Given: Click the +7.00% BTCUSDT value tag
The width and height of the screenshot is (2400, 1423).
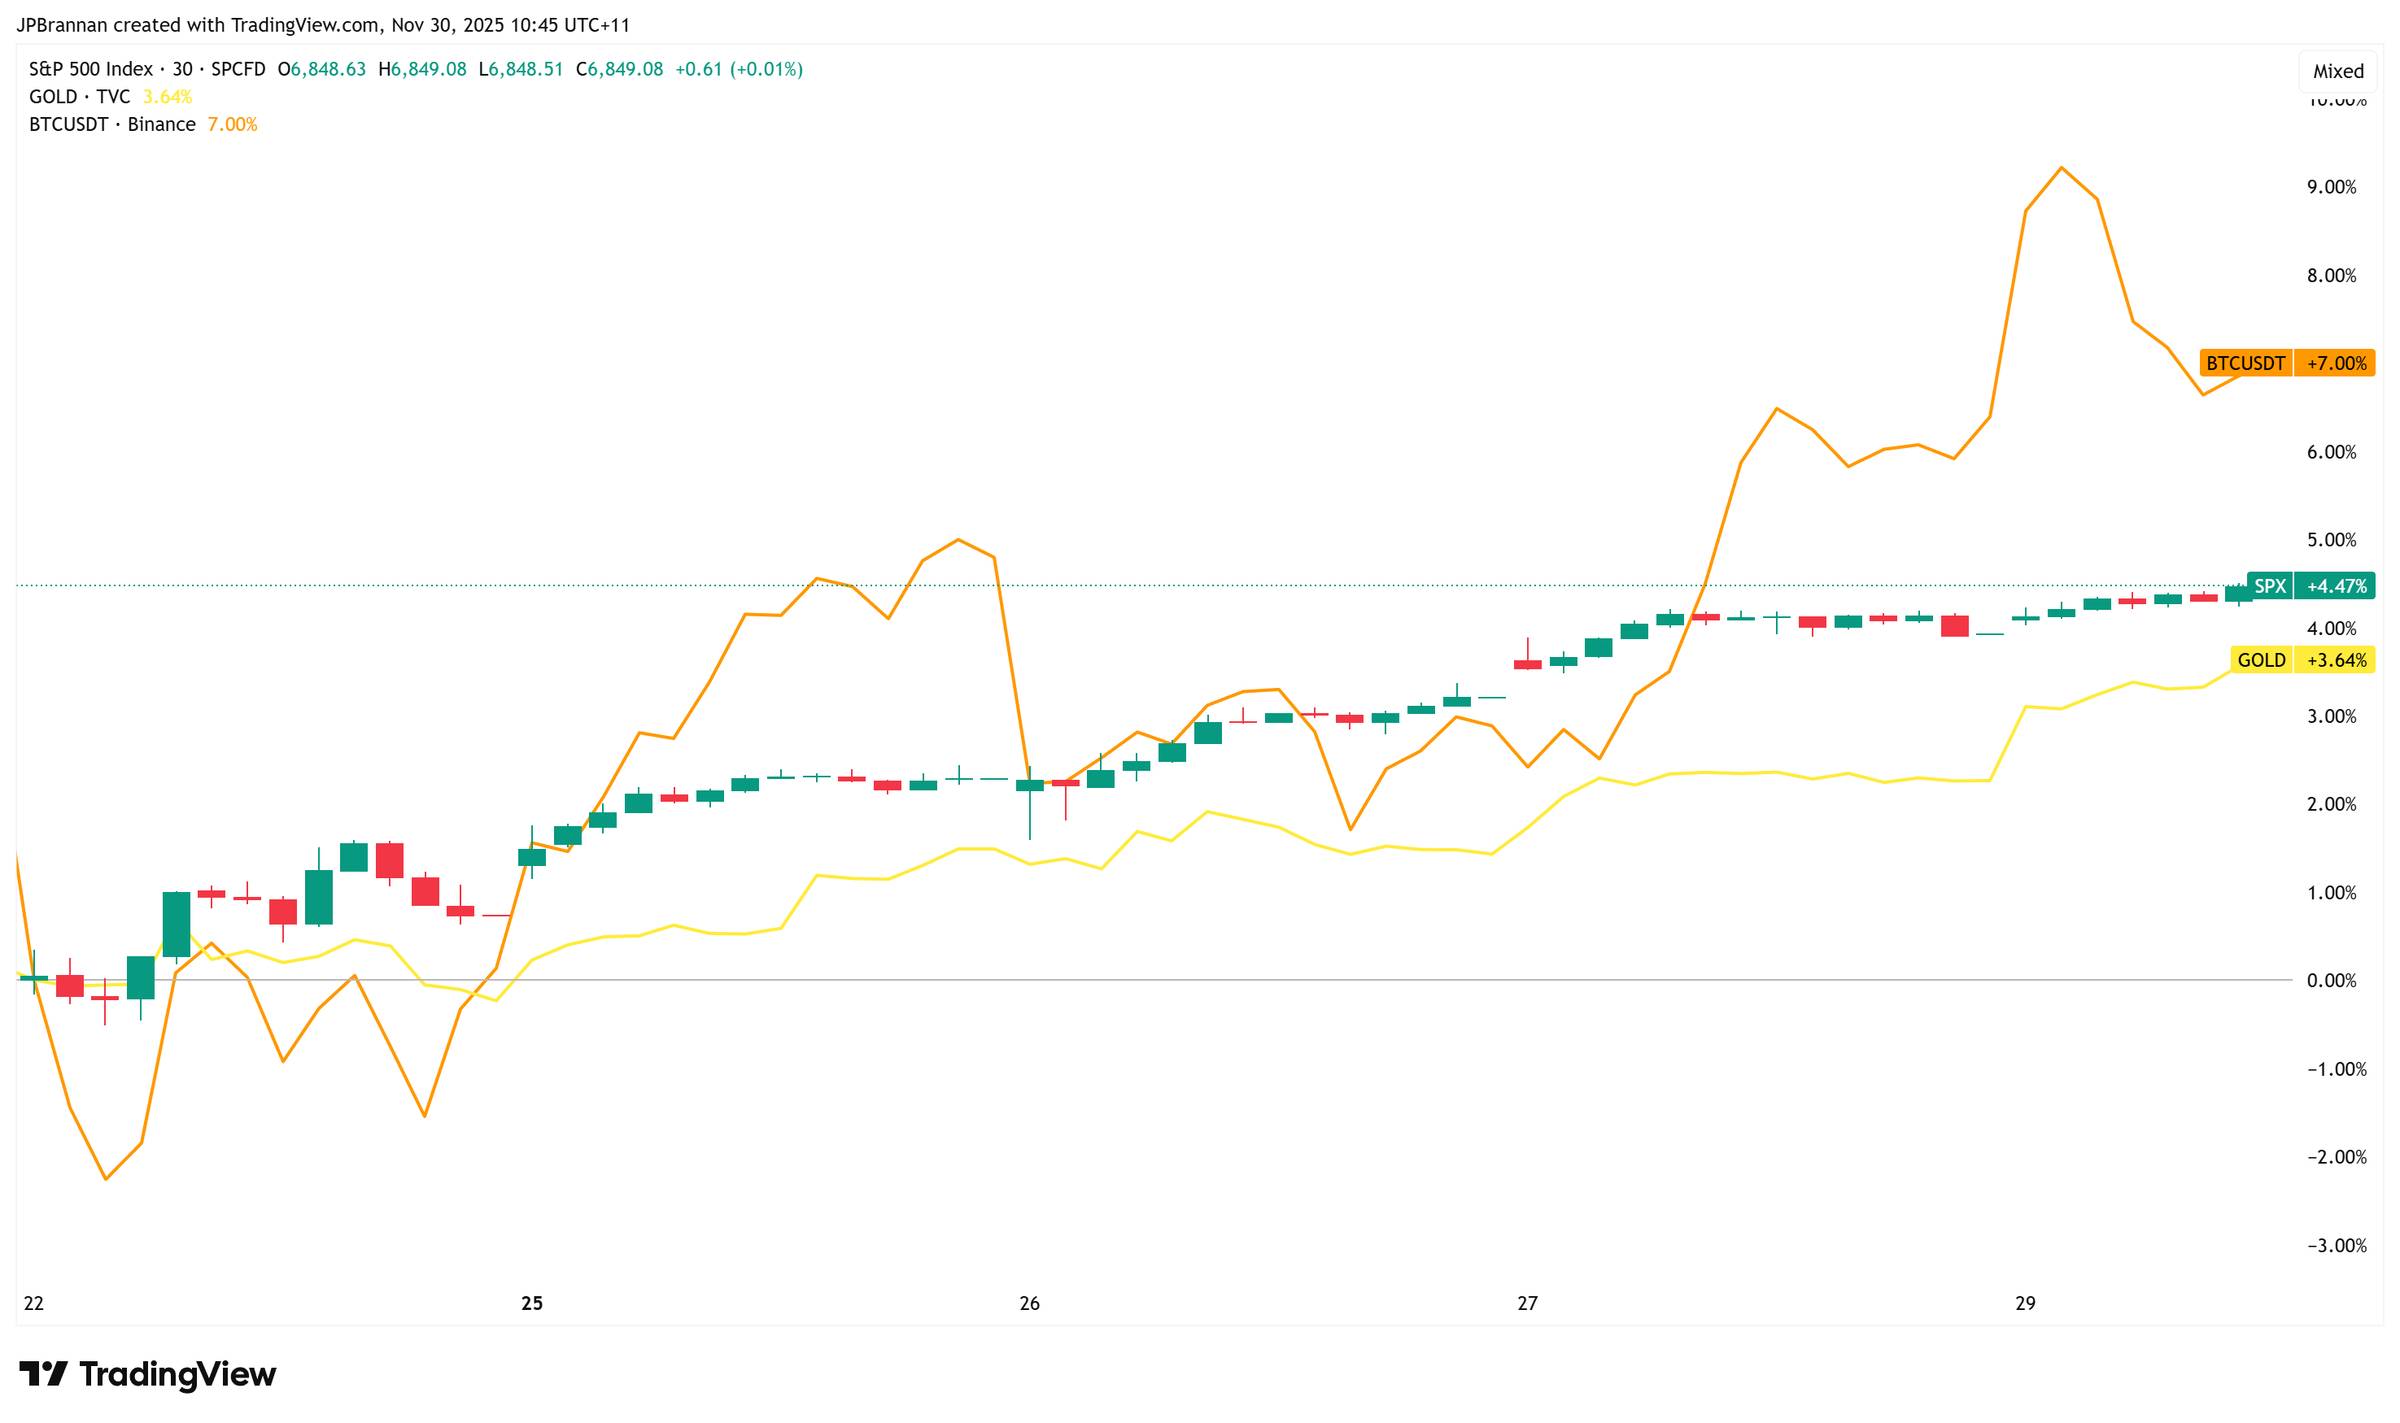Looking at the screenshot, I should 2336,363.
